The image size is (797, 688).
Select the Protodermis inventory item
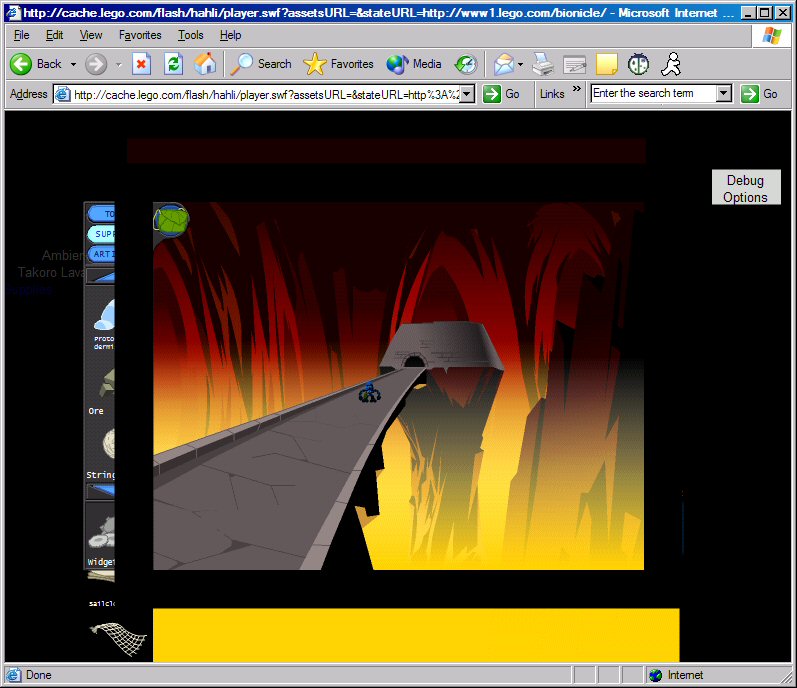pyautogui.click(x=104, y=324)
